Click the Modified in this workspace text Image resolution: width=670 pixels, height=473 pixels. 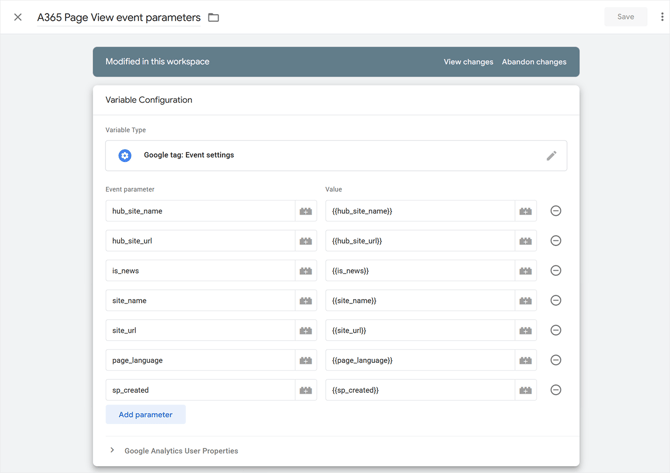[157, 62]
